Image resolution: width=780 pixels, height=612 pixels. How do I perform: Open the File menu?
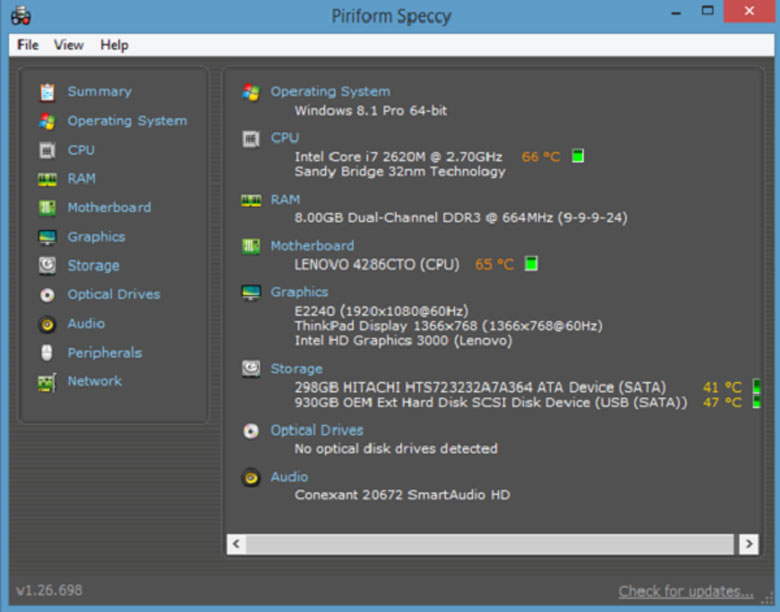tap(28, 45)
